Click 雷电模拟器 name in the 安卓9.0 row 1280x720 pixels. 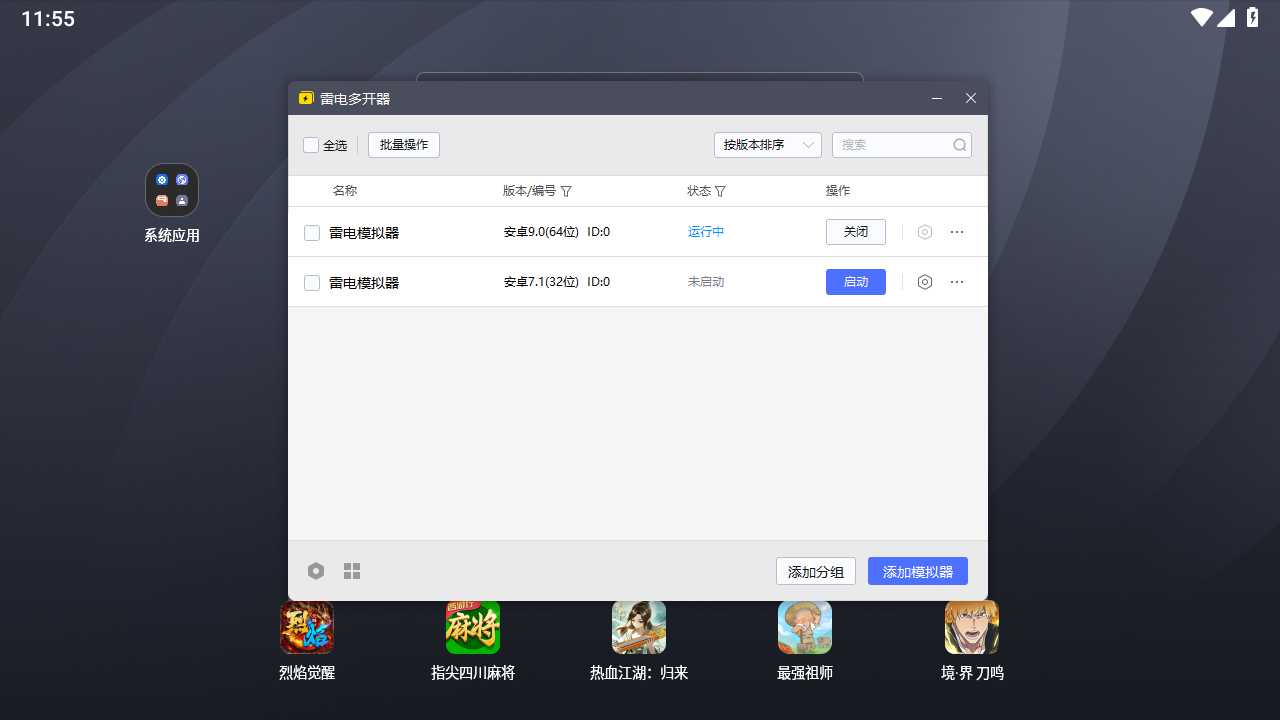[x=364, y=233]
